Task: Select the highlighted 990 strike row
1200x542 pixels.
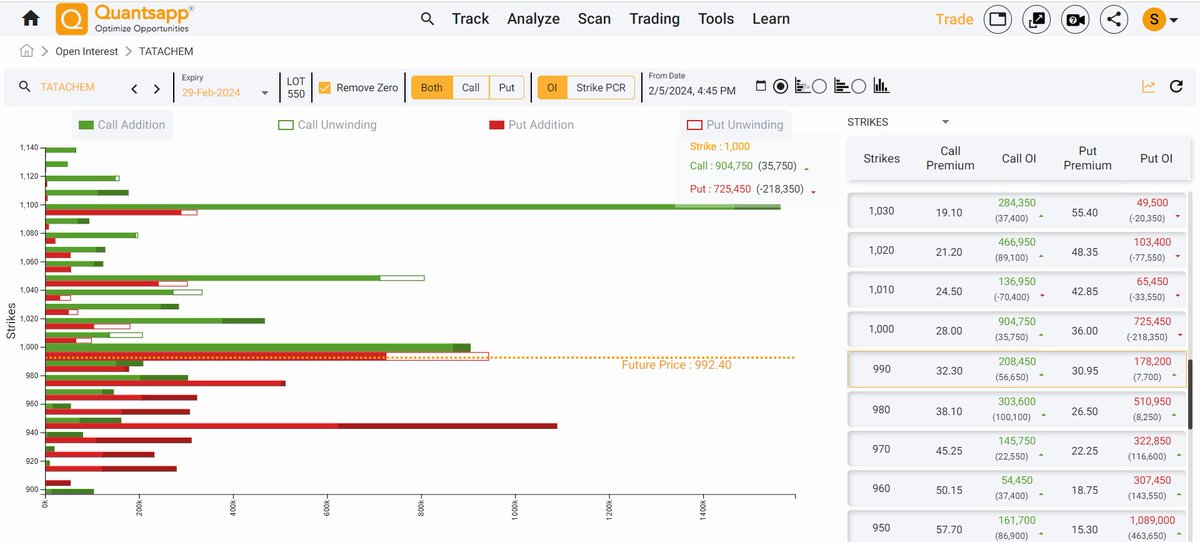Action: click(1017, 369)
